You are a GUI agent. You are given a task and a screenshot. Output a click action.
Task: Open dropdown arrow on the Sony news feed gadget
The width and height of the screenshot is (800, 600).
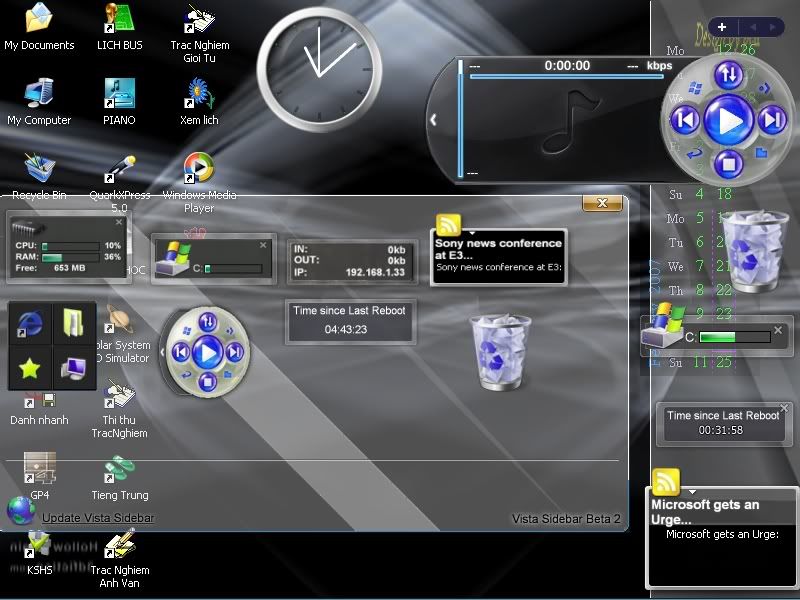coord(471,233)
